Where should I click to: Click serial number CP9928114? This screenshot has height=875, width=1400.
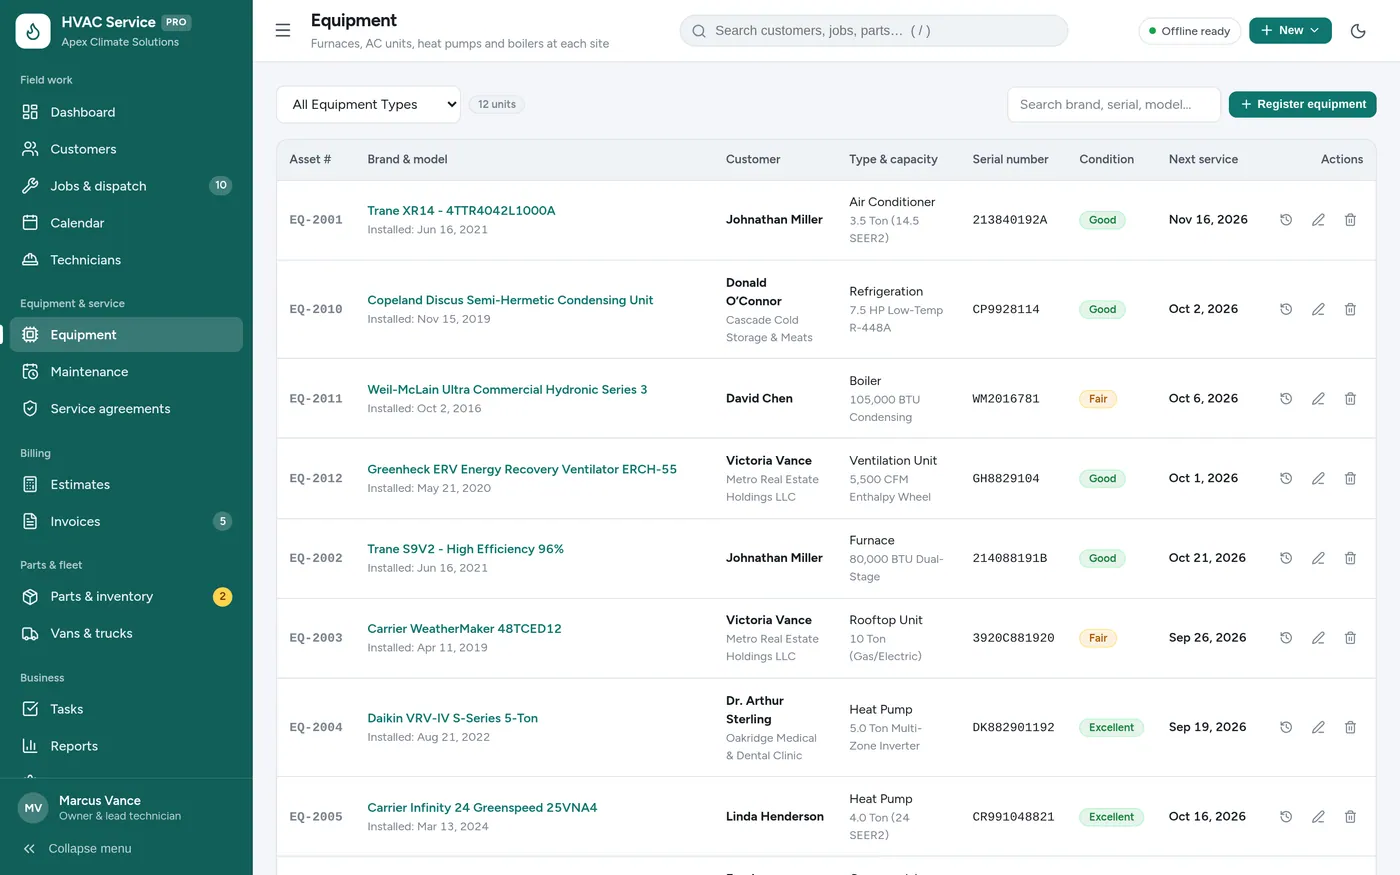[x=1005, y=310]
